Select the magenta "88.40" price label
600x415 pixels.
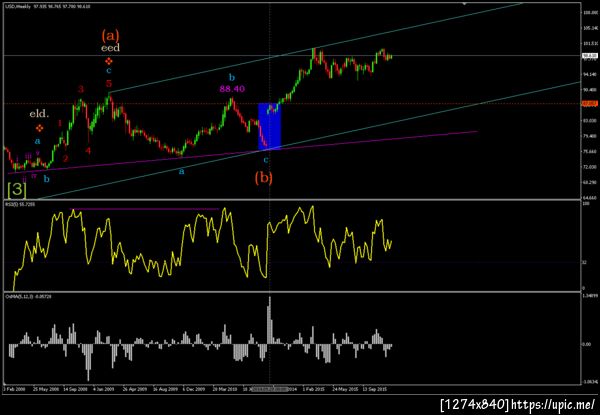tap(232, 89)
